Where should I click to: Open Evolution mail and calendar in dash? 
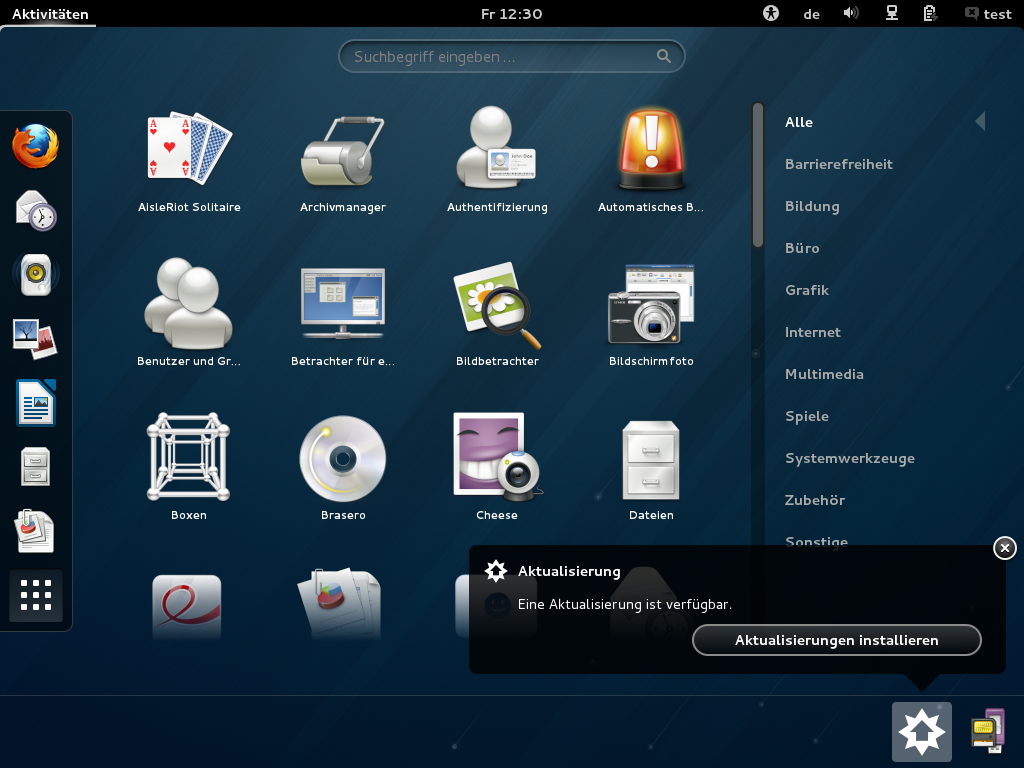(35, 210)
